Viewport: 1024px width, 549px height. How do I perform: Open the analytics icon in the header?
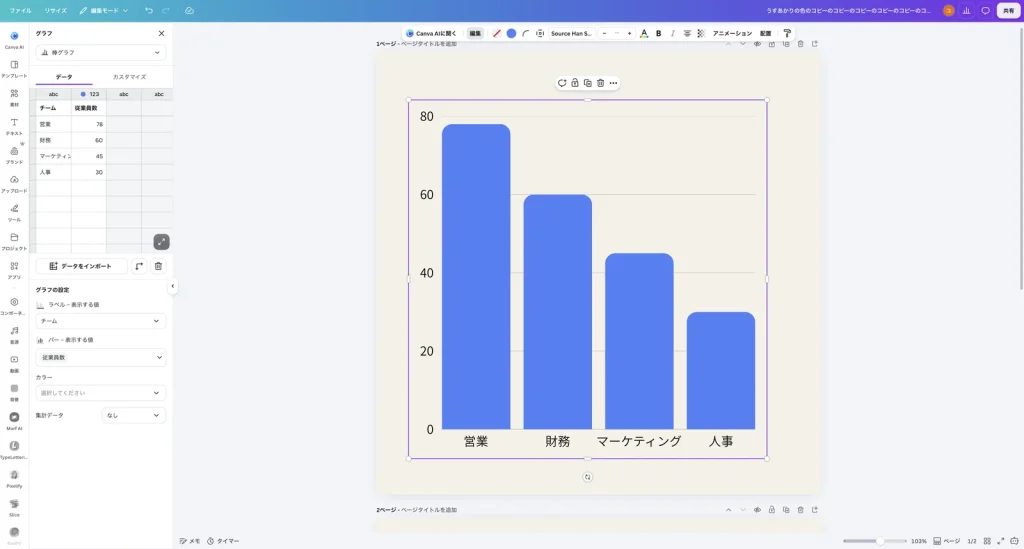967,10
